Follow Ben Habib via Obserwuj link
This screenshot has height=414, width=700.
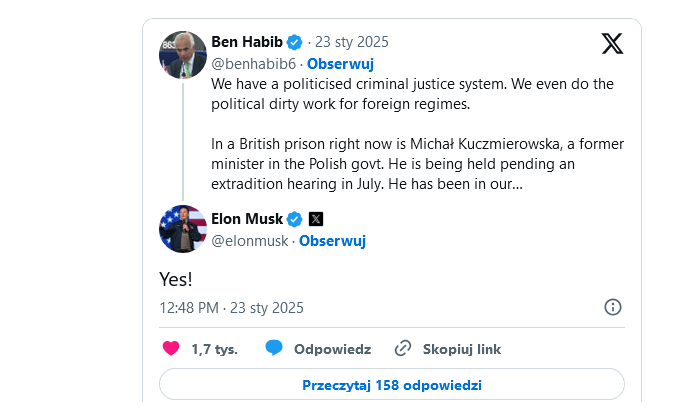pyautogui.click(x=338, y=62)
